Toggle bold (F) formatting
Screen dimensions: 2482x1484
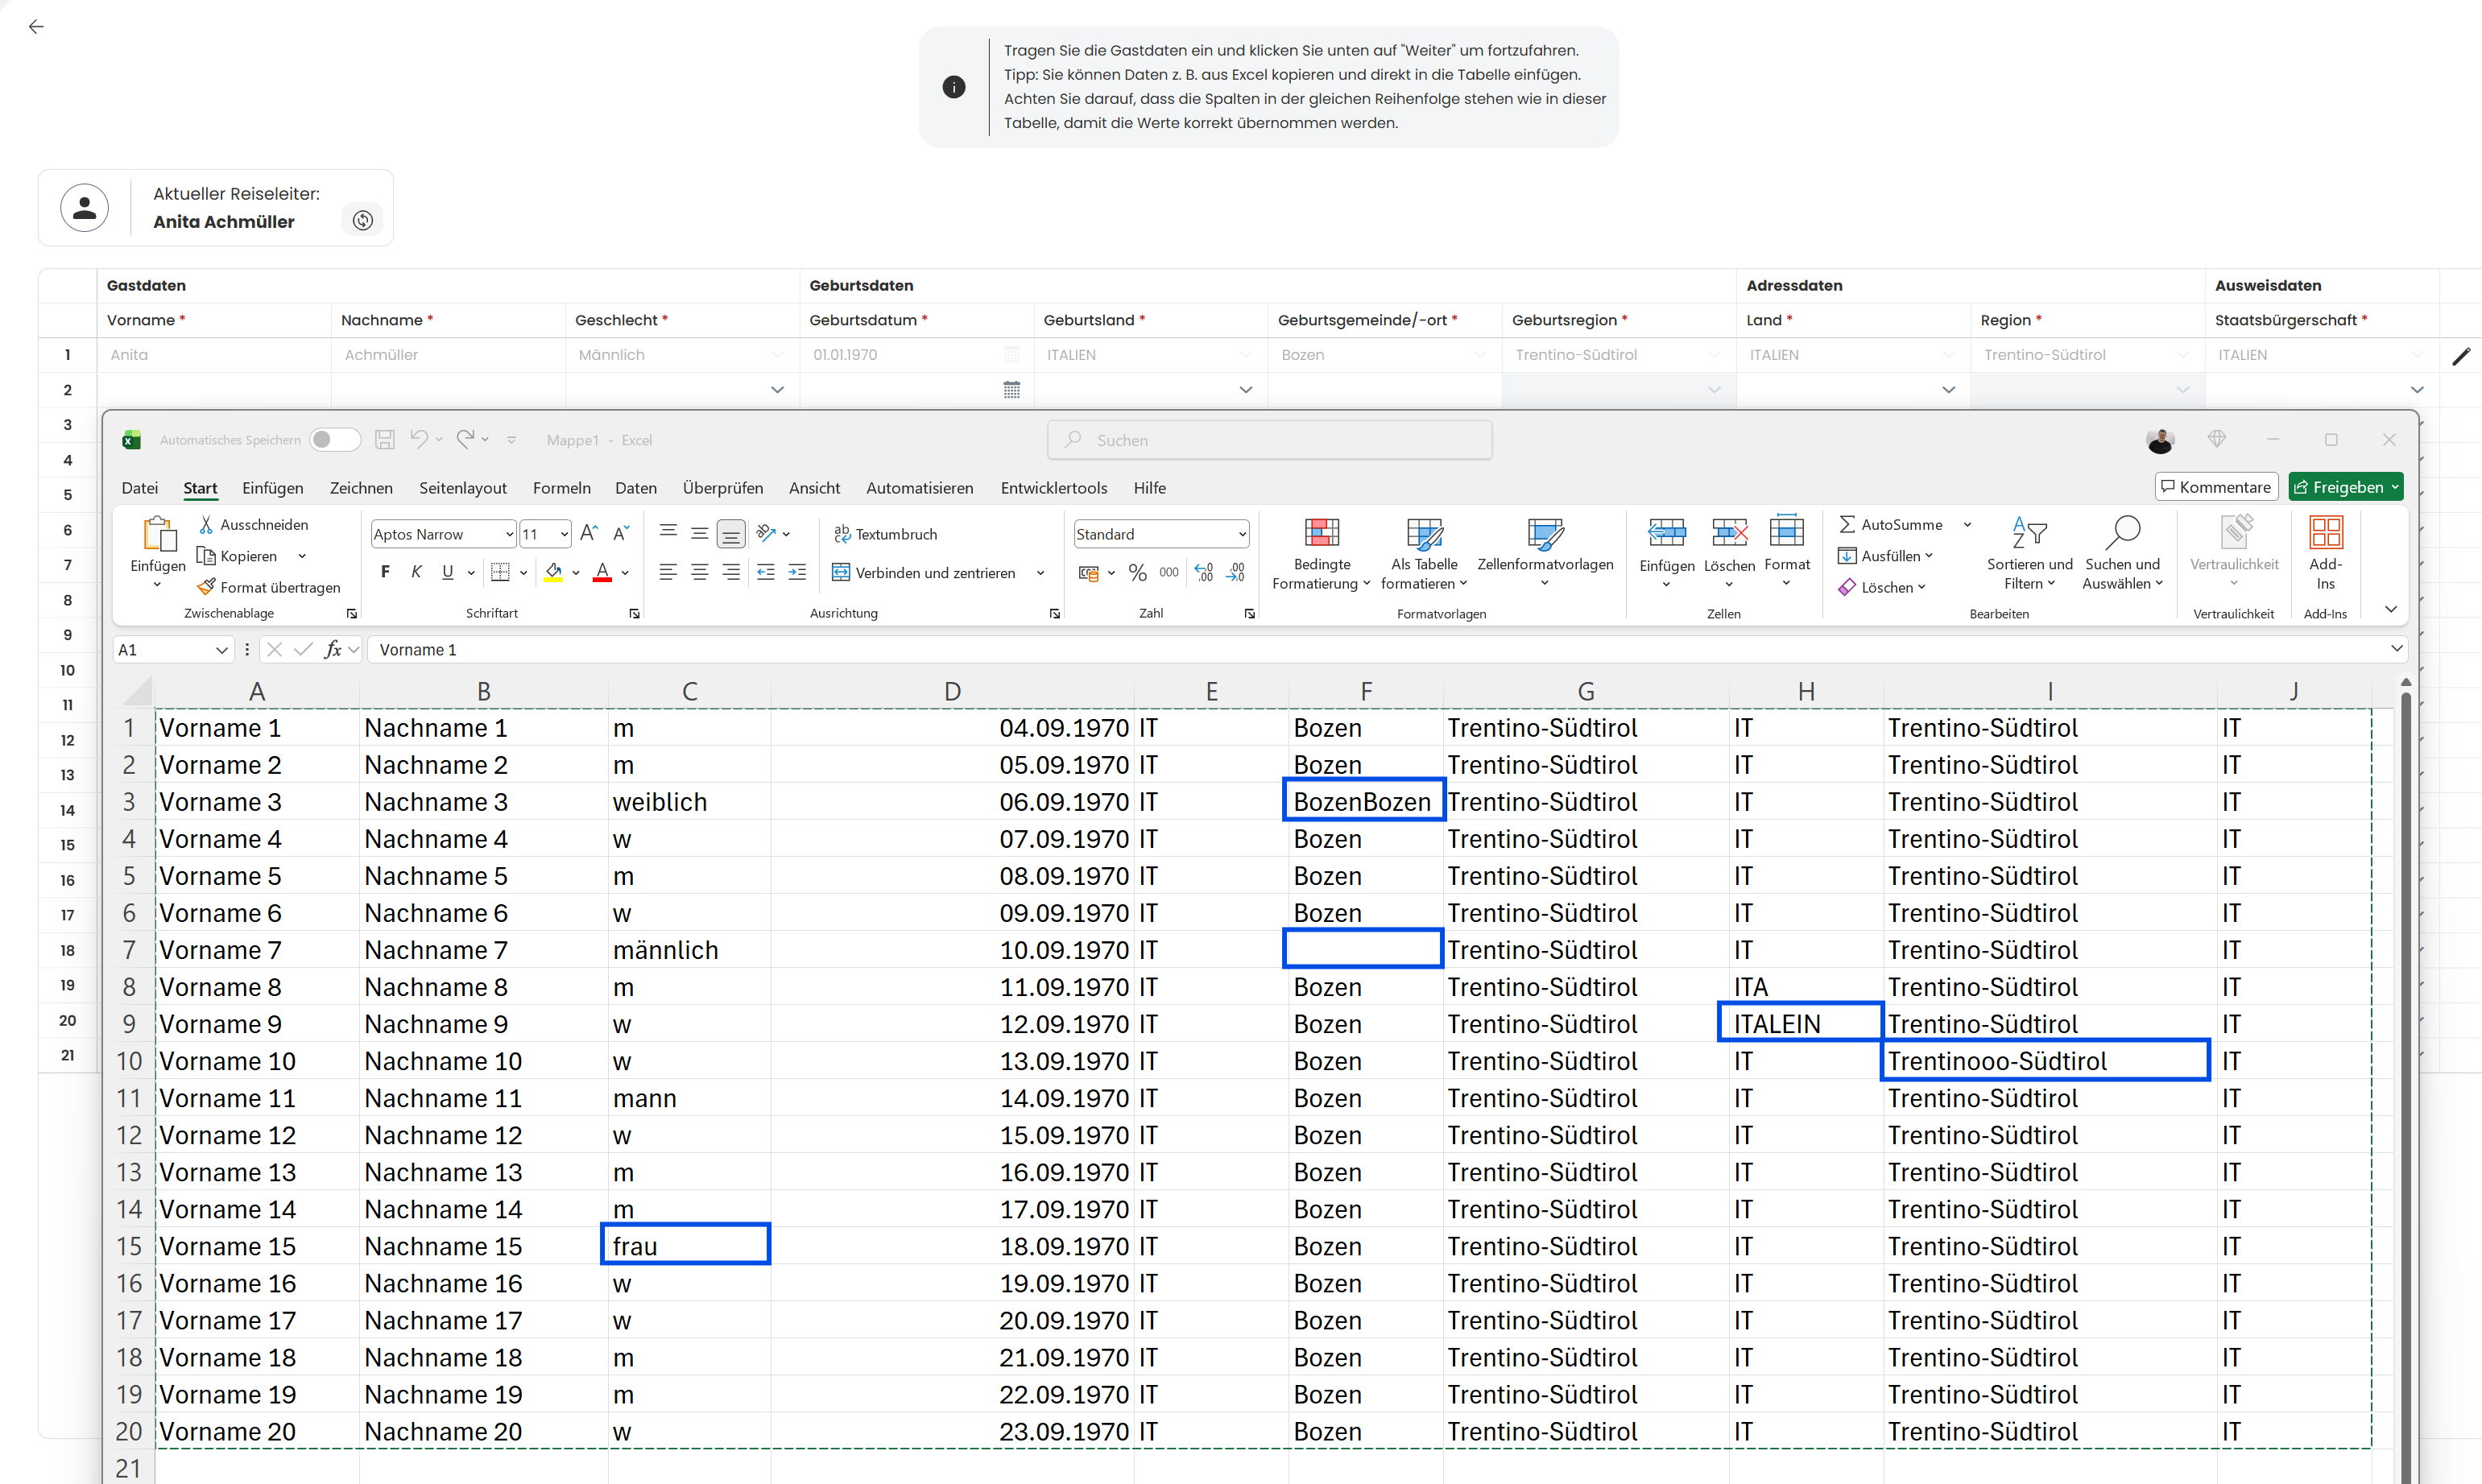pyautogui.click(x=385, y=572)
